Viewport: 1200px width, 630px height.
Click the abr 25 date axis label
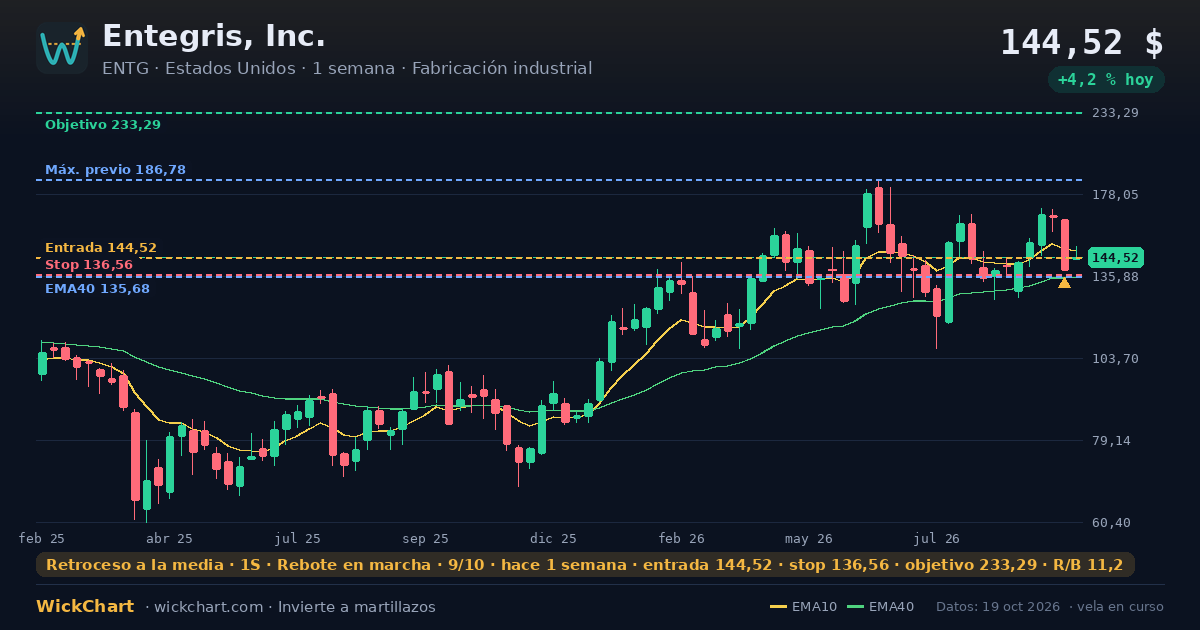pyautogui.click(x=170, y=539)
